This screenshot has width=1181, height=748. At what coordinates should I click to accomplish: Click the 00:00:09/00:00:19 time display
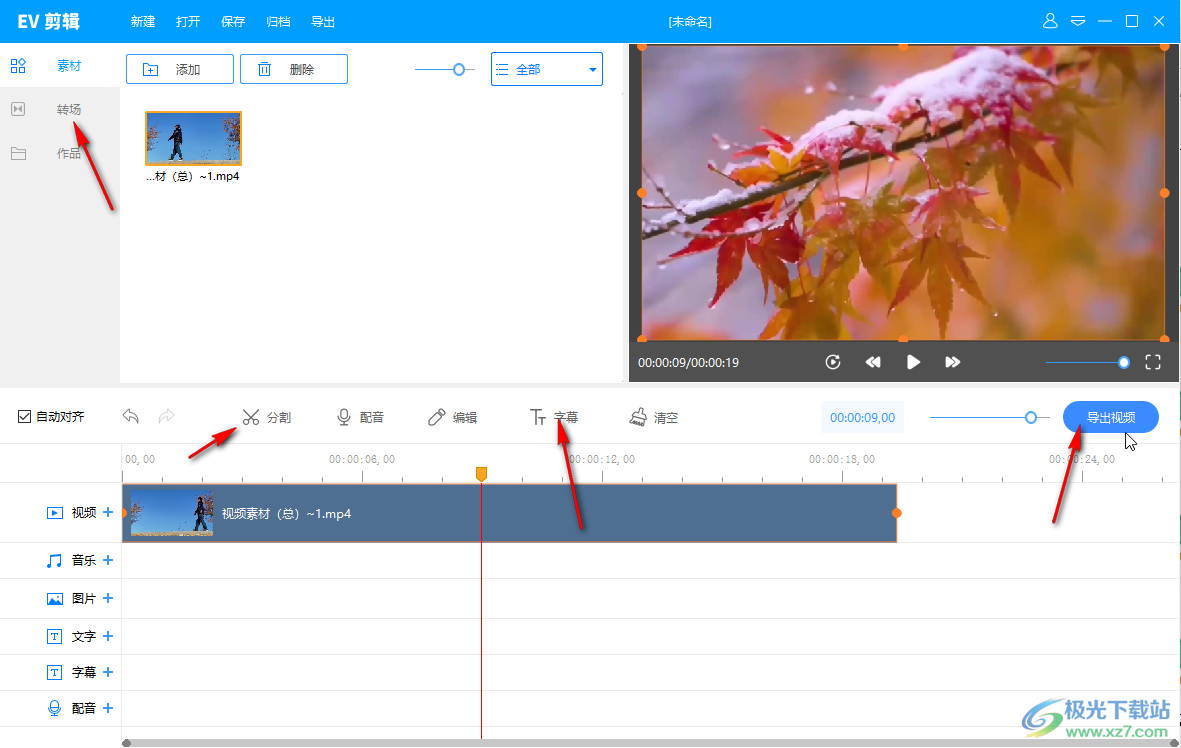click(x=688, y=362)
